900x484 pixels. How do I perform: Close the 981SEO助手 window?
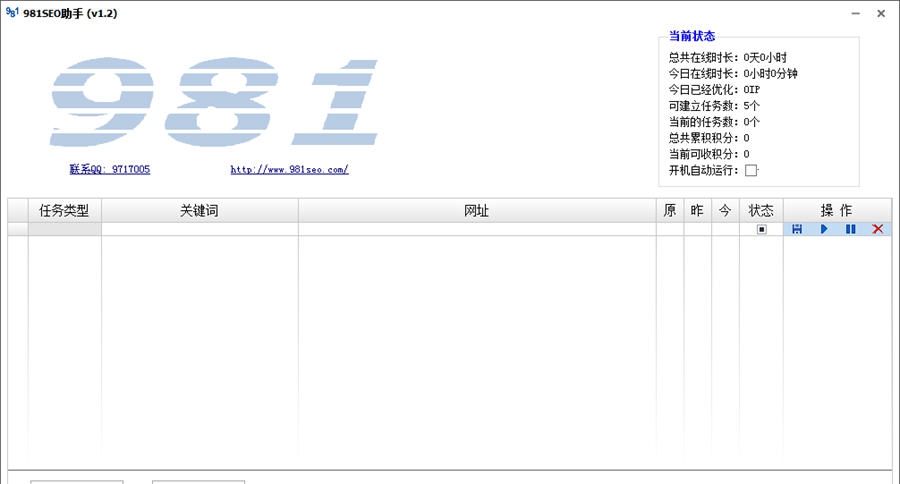click(881, 13)
